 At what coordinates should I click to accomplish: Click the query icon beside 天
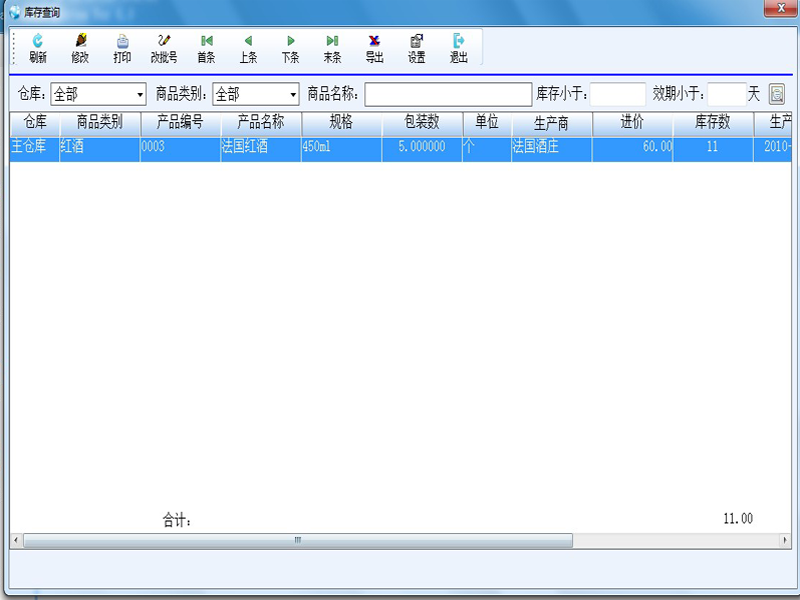click(x=776, y=94)
